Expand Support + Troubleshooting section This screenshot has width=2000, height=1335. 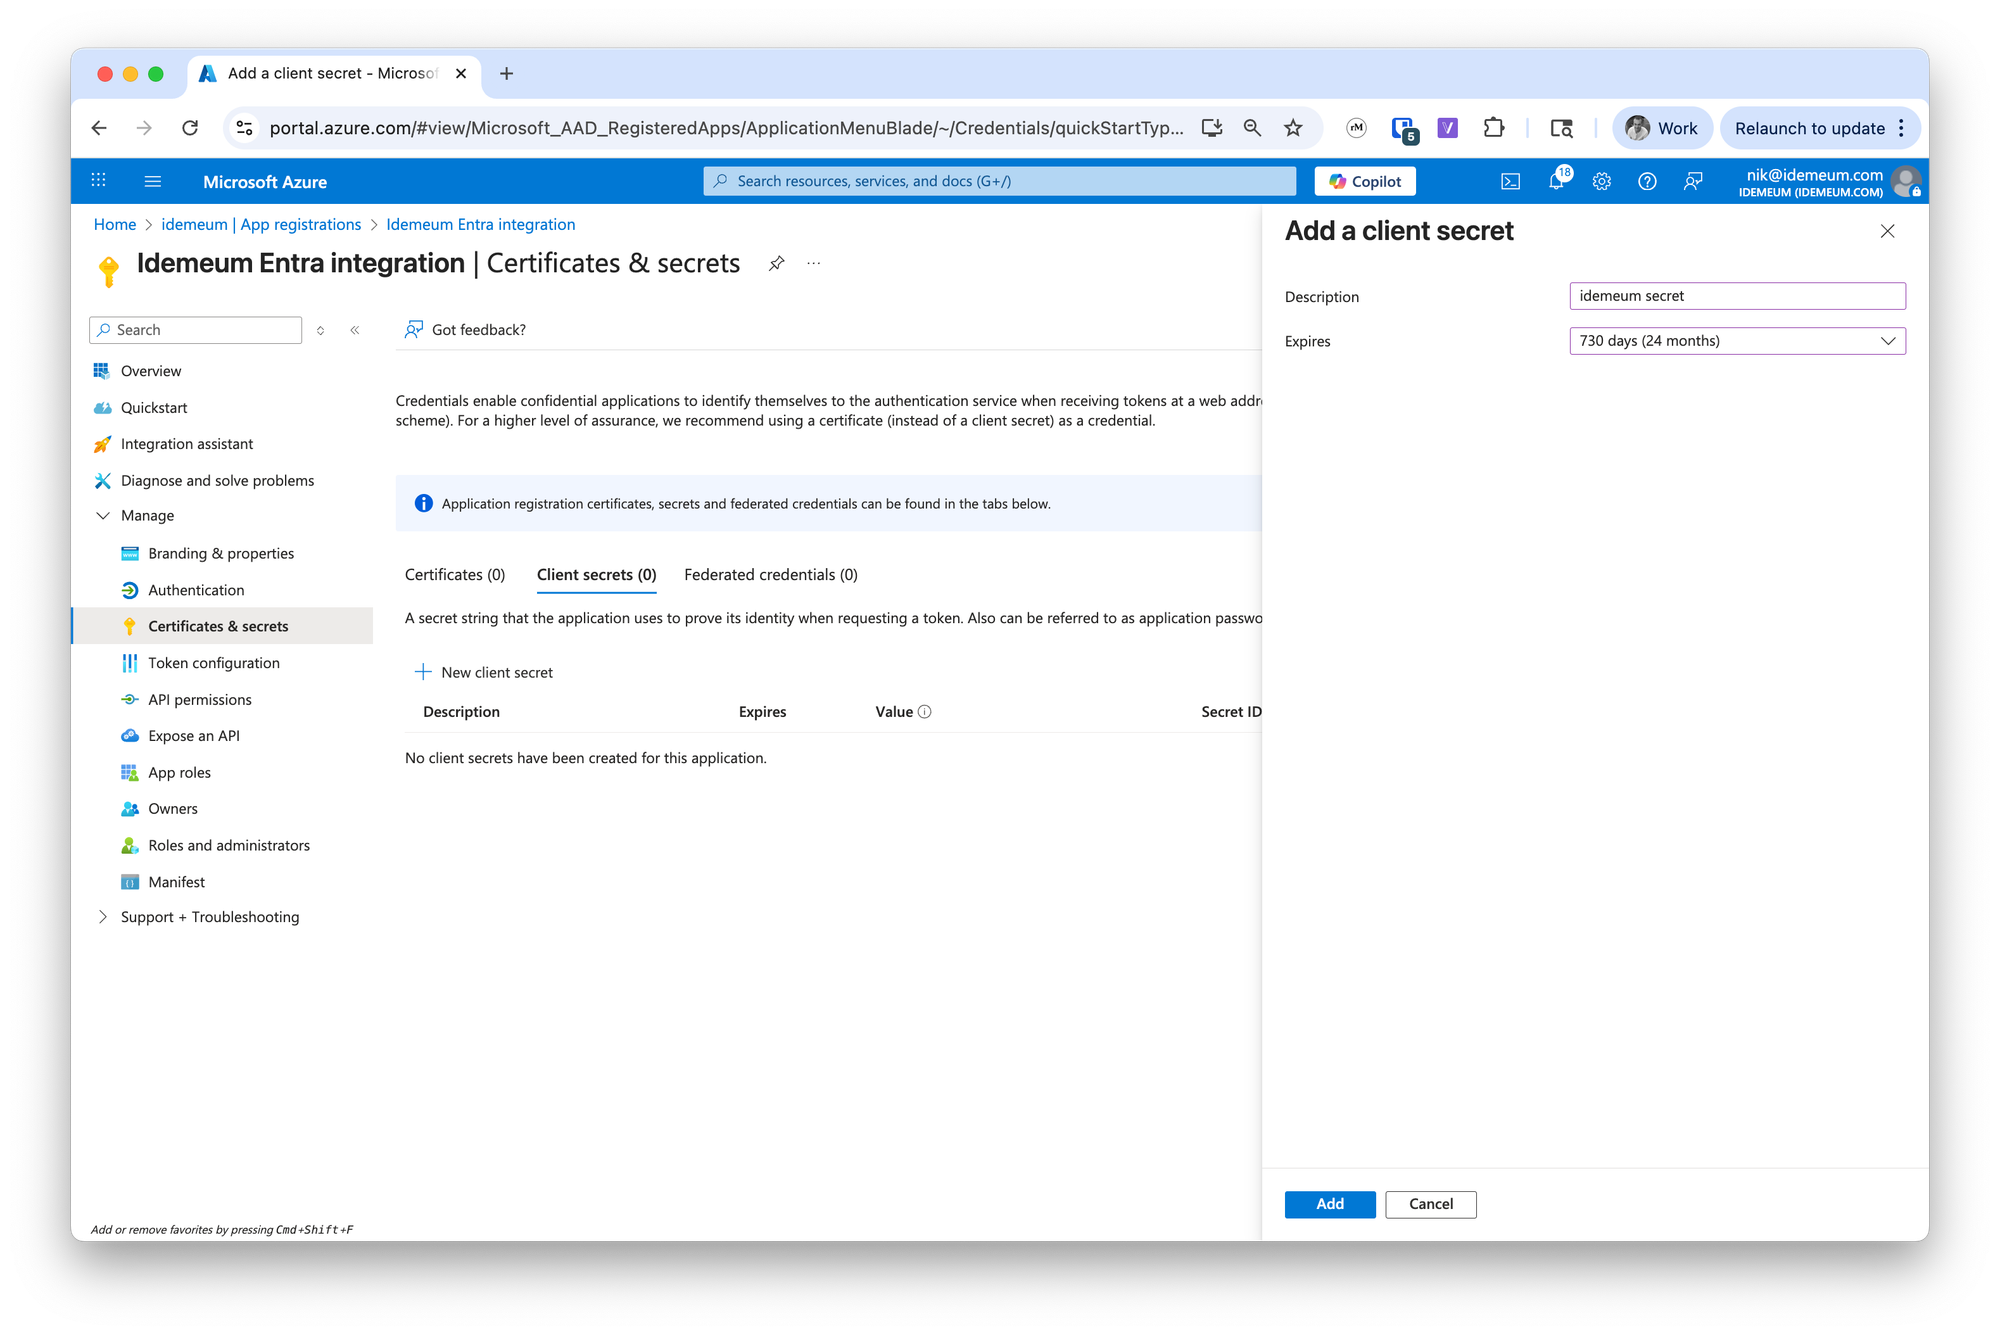[x=103, y=917]
